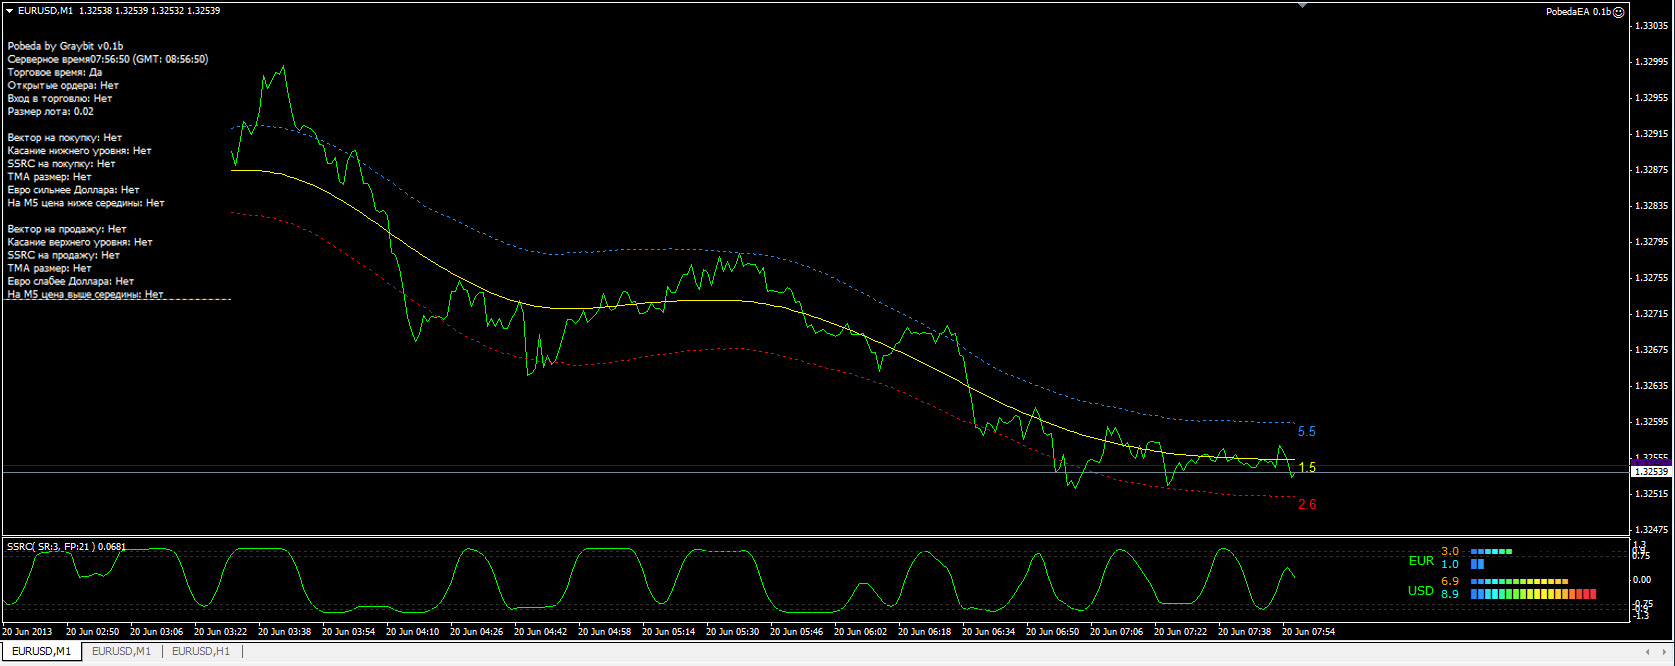Click 'Вектор на продажу: Нет' line

[x=67, y=229]
